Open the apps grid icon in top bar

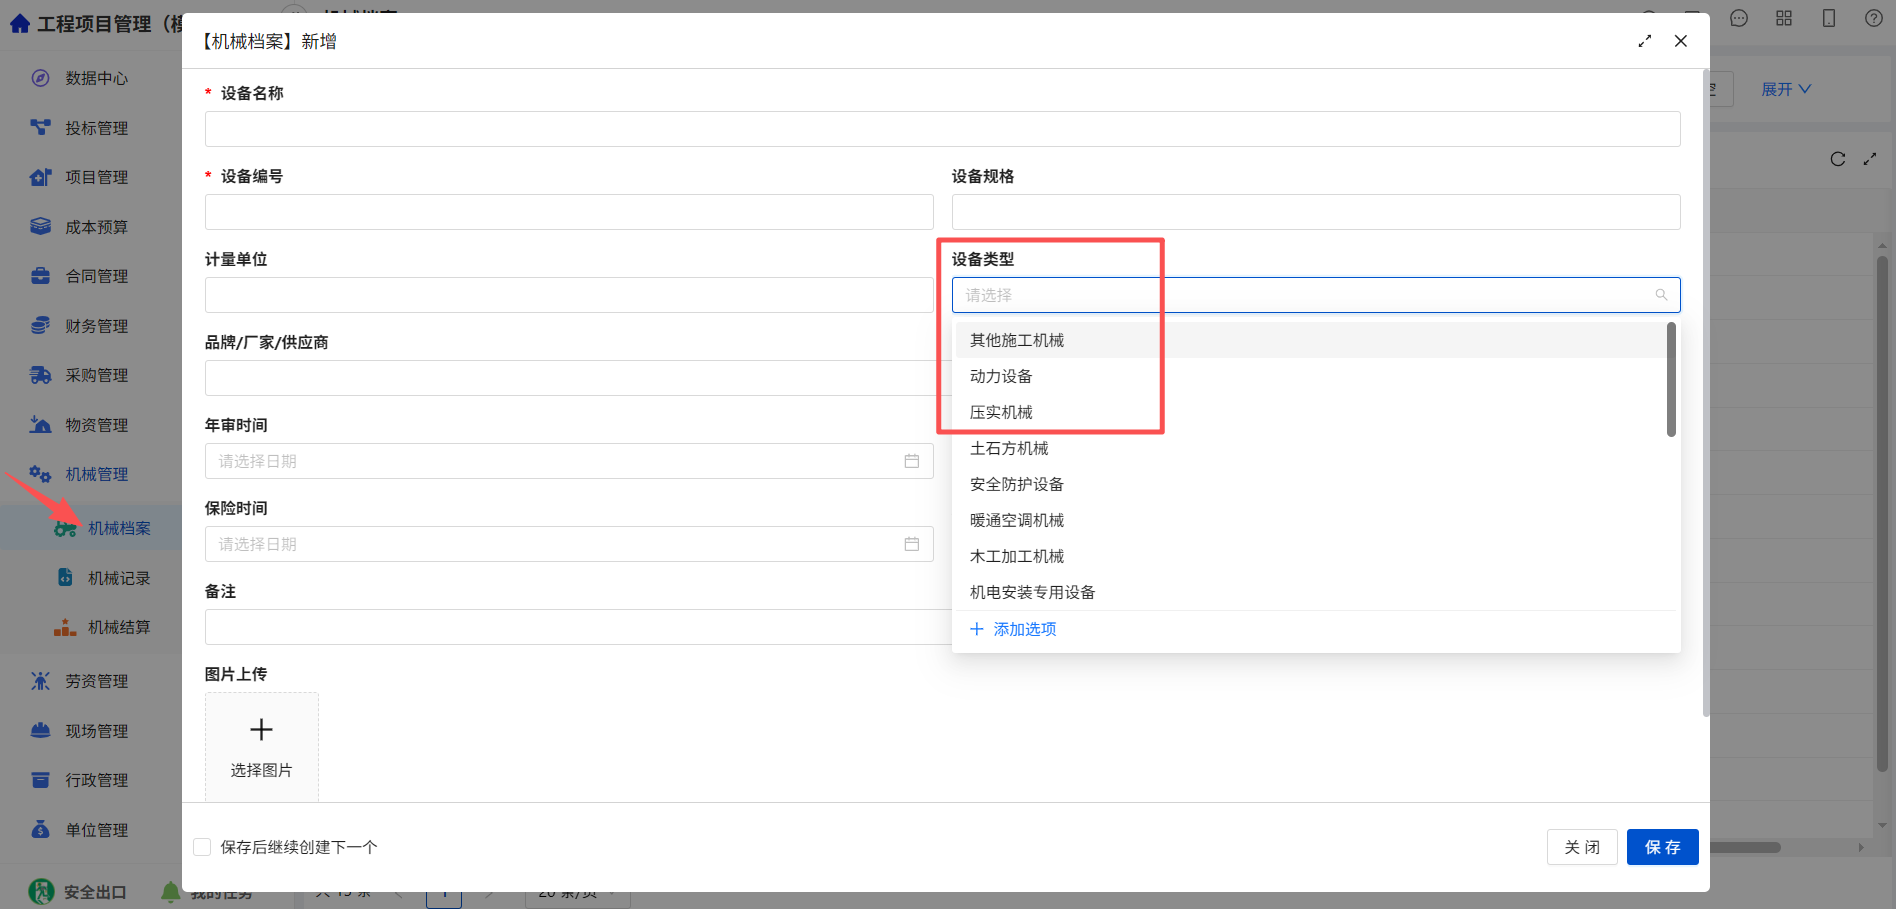click(x=1784, y=18)
